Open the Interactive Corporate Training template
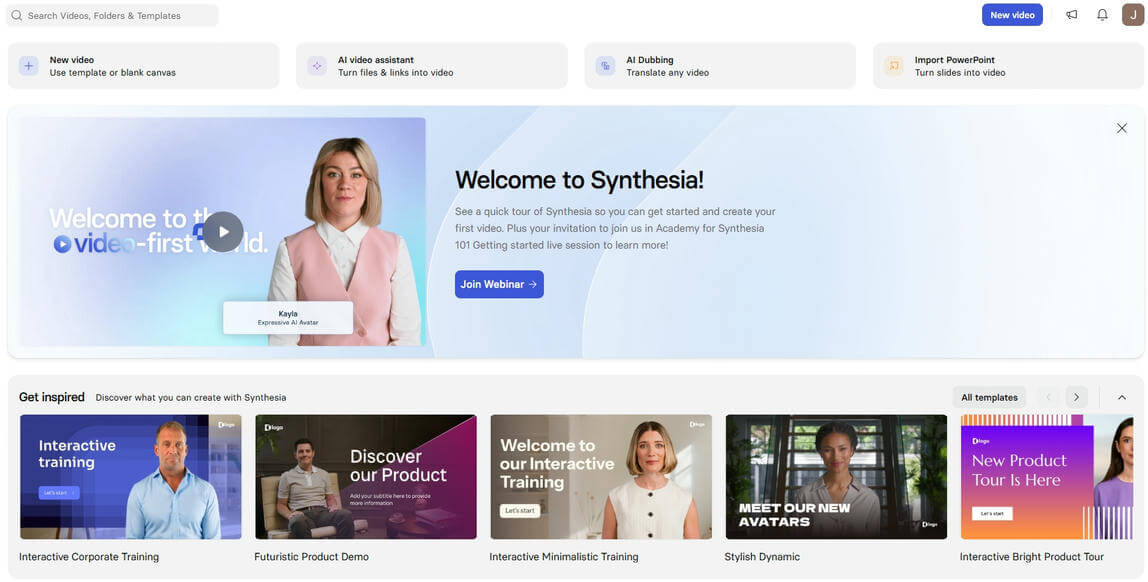Viewport: 1148px width, 582px height. [130, 477]
